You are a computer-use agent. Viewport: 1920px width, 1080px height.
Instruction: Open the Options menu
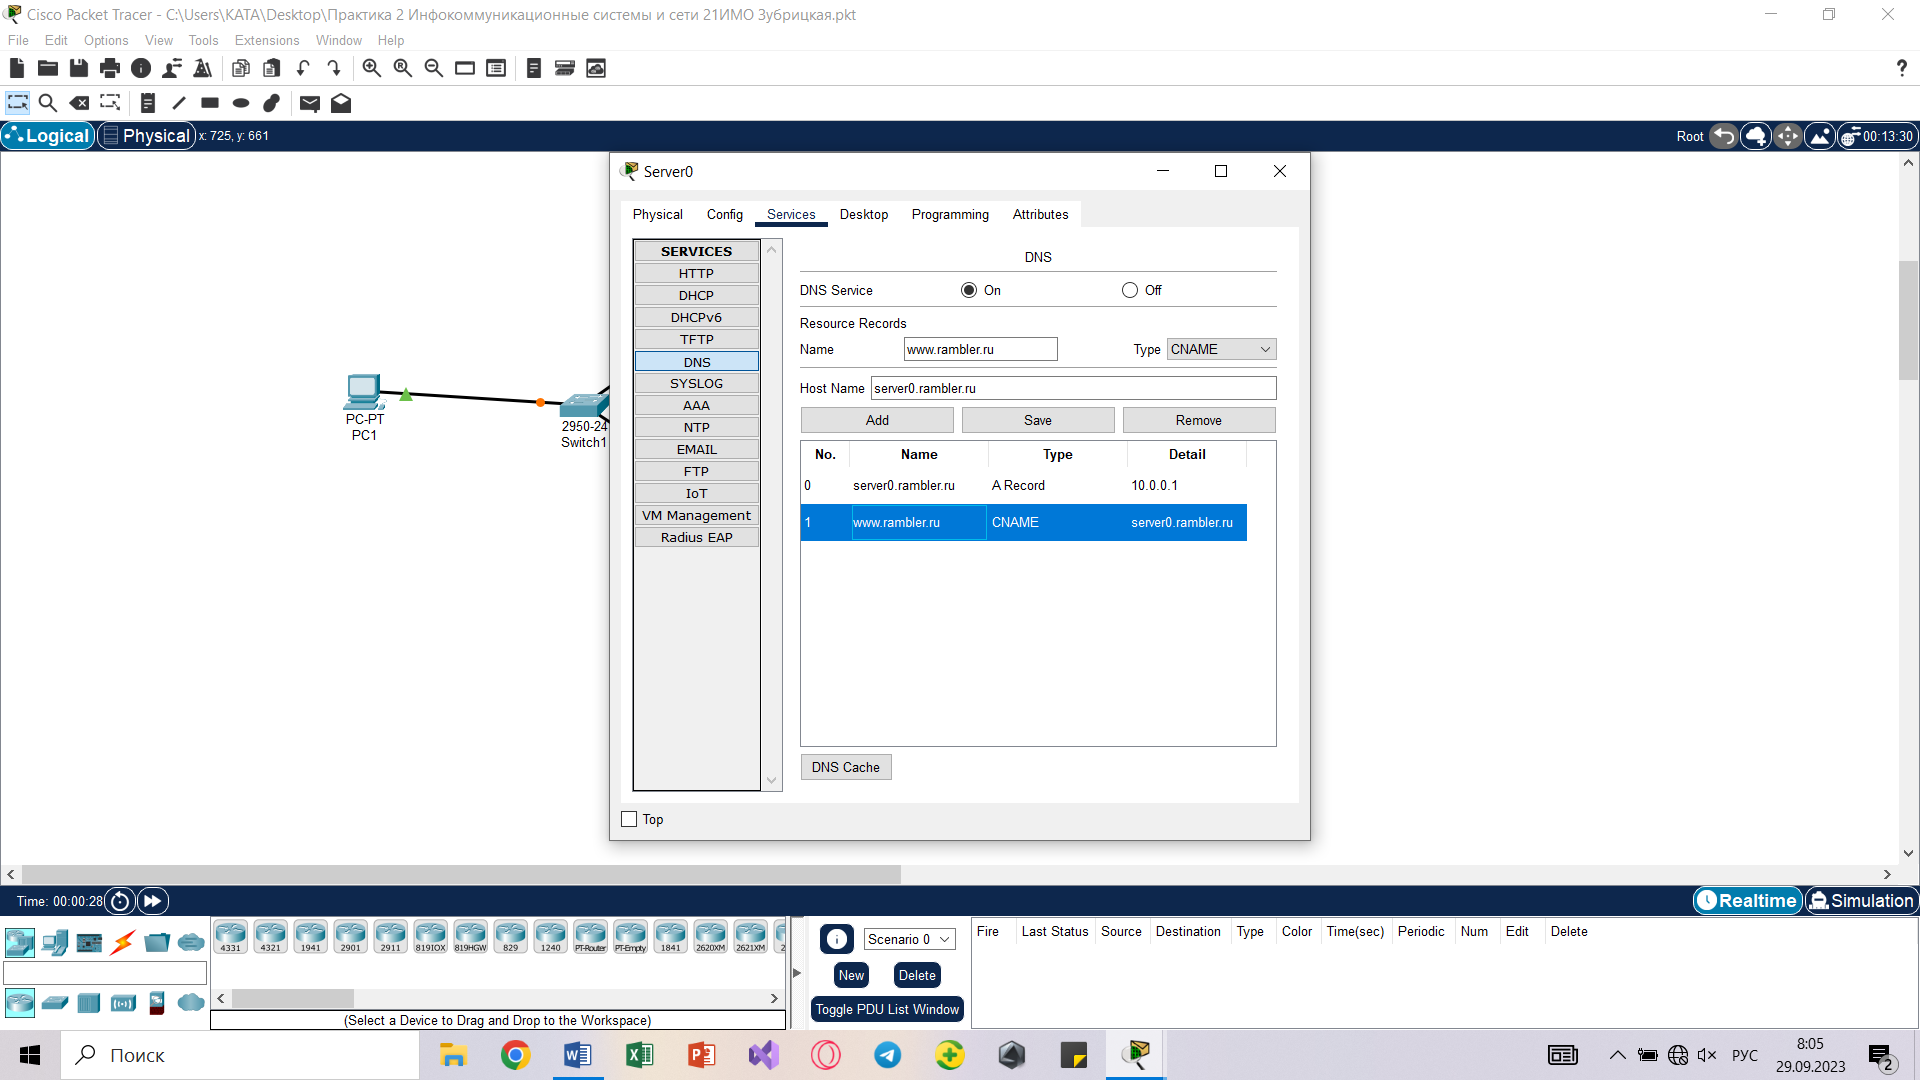[x=106, y=40]
